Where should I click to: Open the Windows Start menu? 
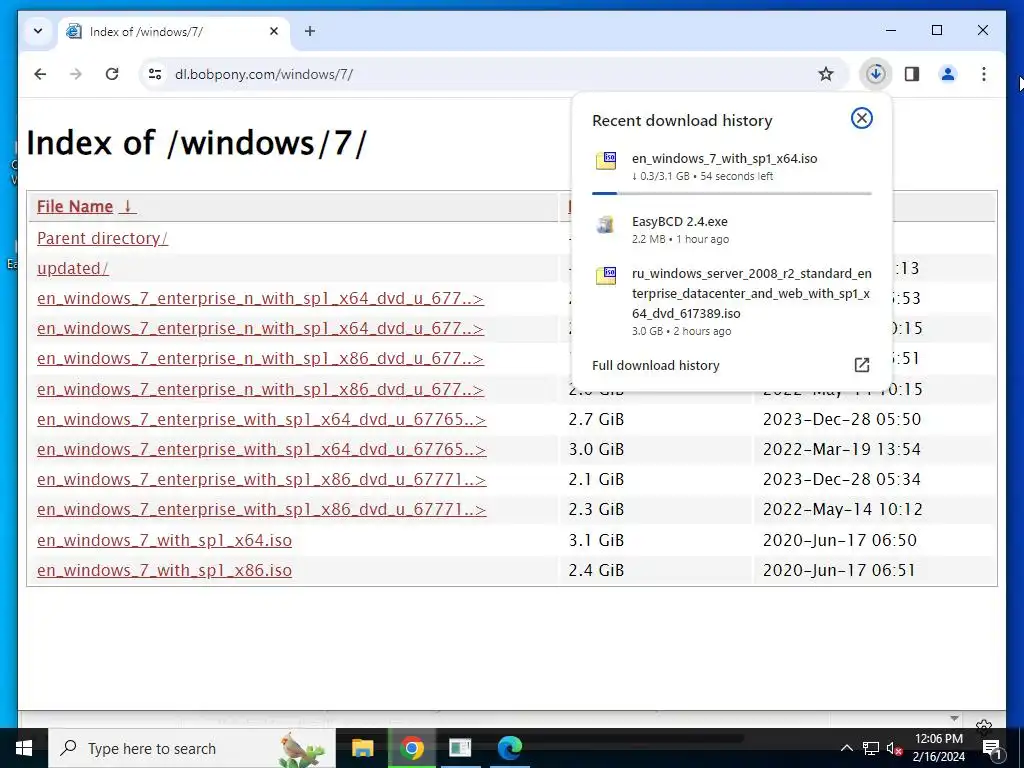point(24,748)
